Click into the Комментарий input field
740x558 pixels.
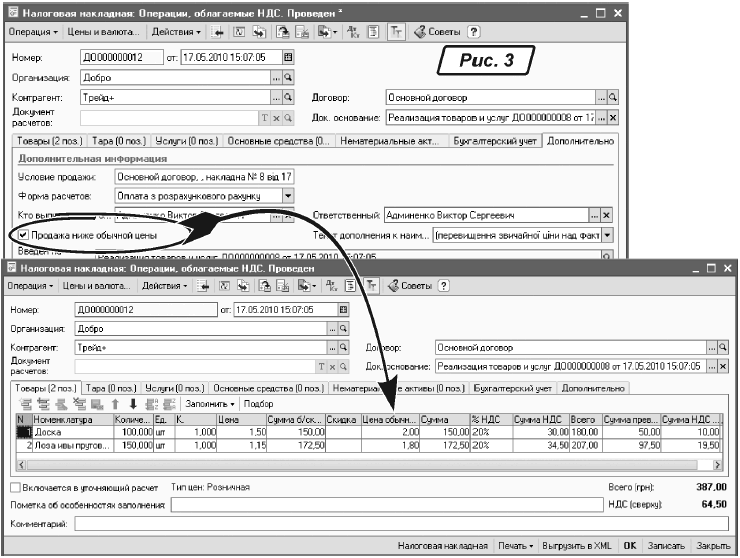pyautogui.click(x=400, y=524)
